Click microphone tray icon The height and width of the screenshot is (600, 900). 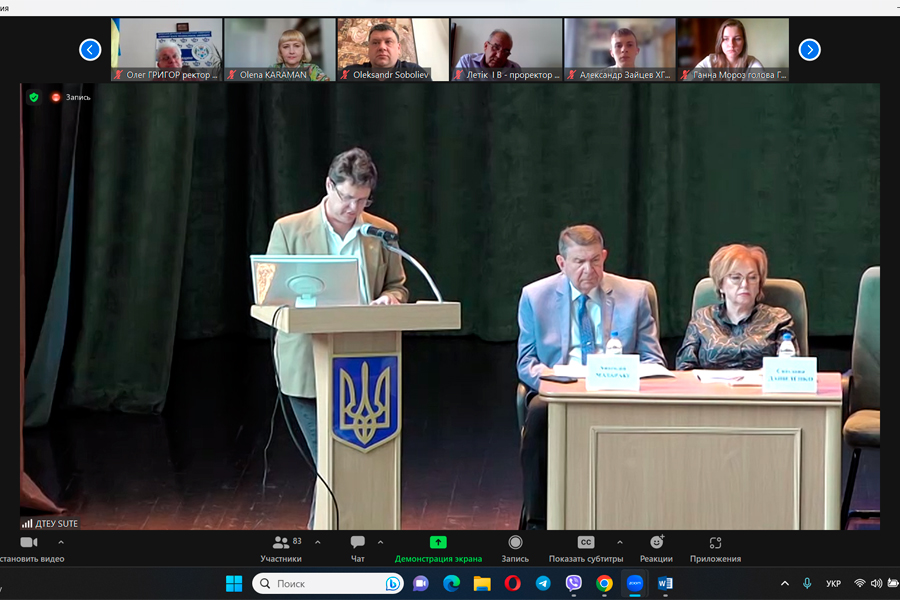tap(806, 584)
